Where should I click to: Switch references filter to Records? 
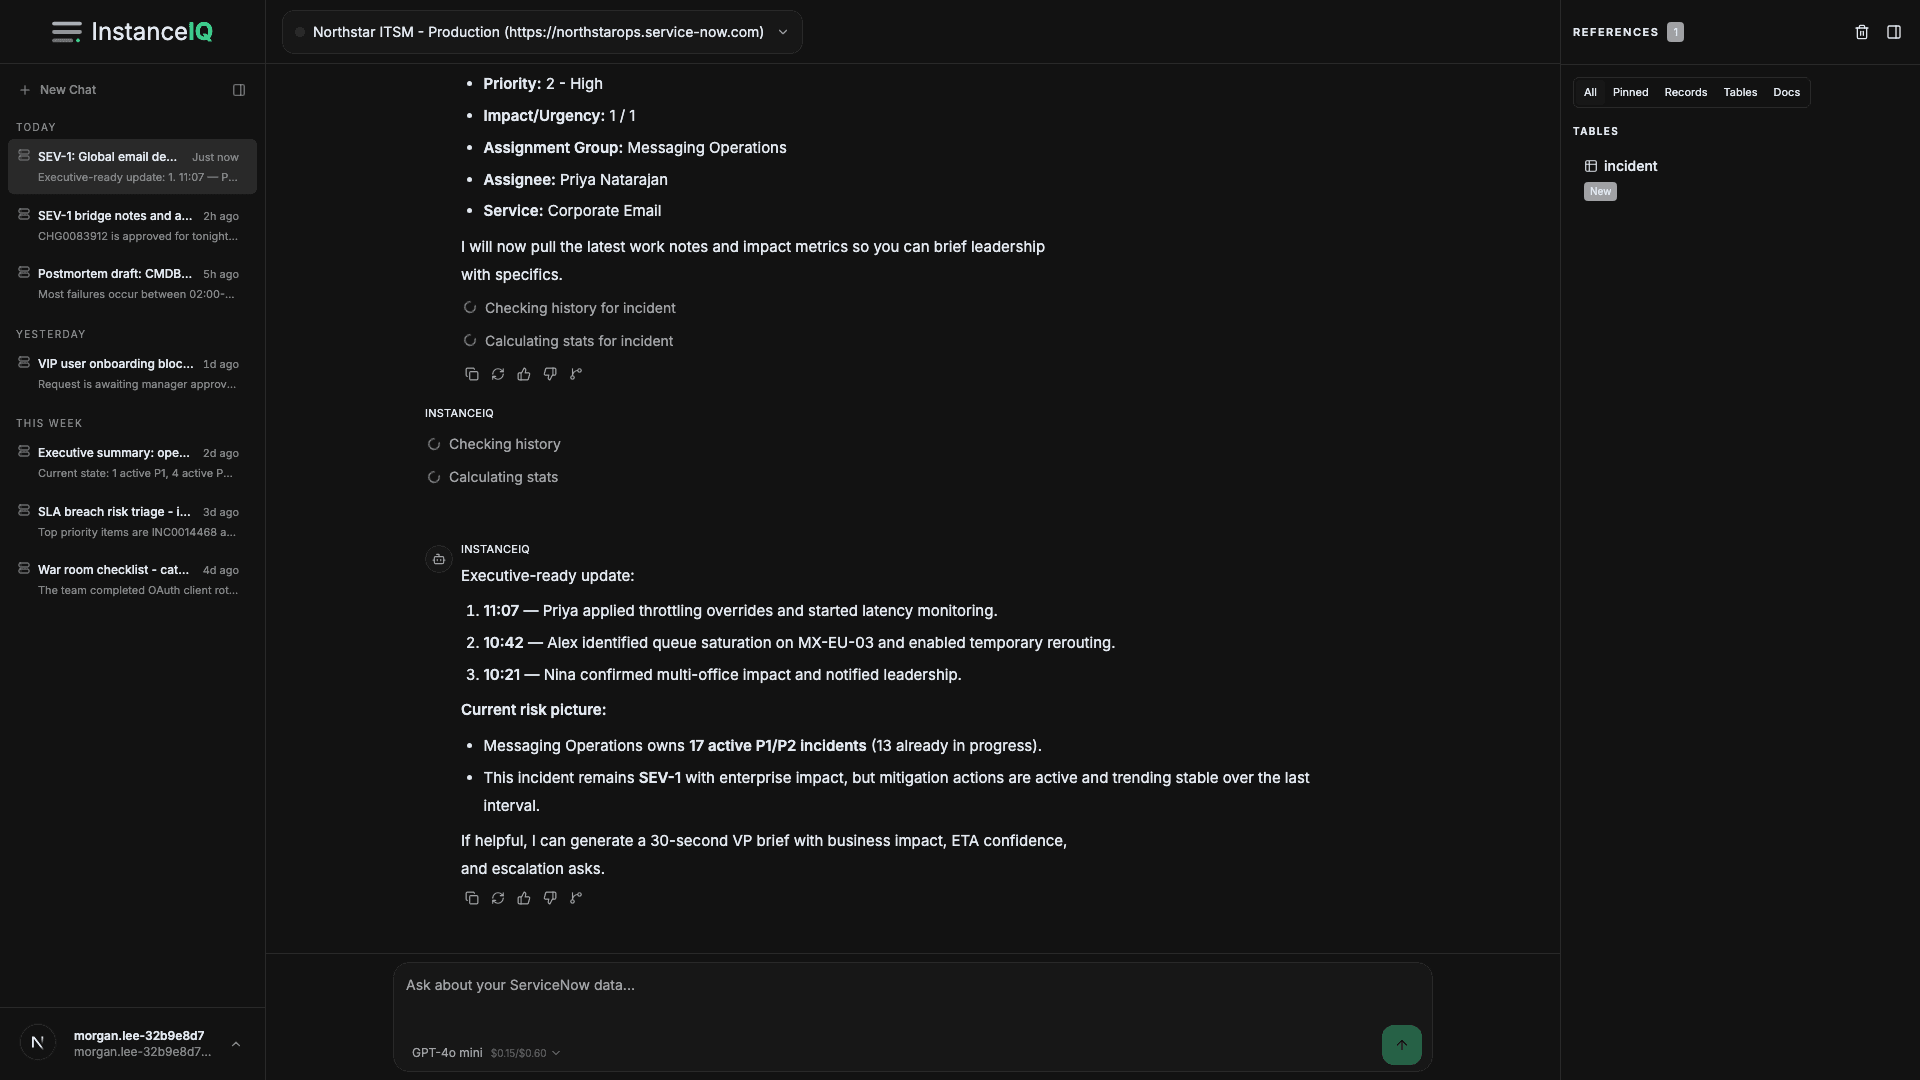(x=1685, y=92)
